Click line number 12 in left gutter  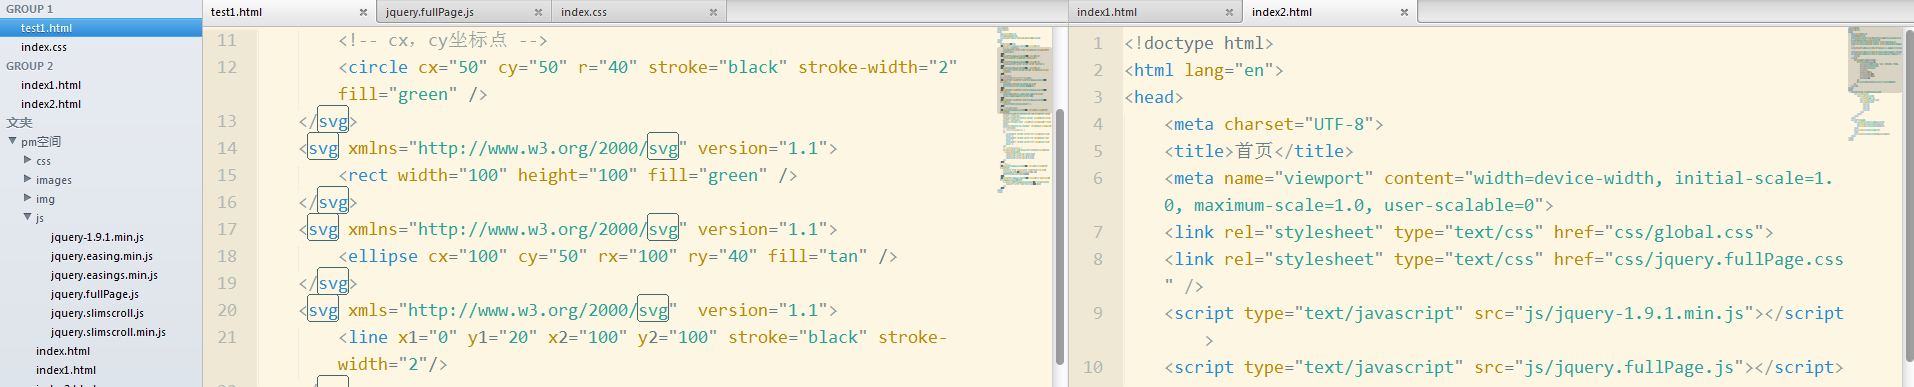pyautogui.click(x=227, y=67)
